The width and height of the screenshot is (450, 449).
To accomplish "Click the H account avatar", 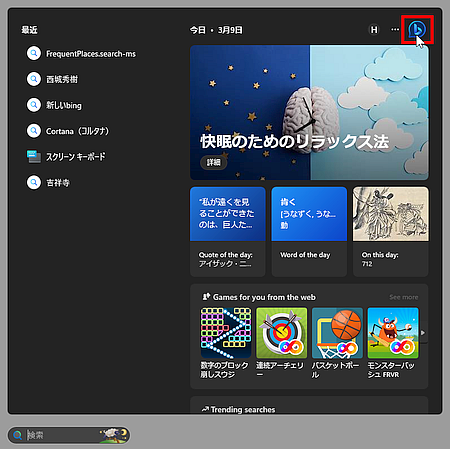I will 374,30.
